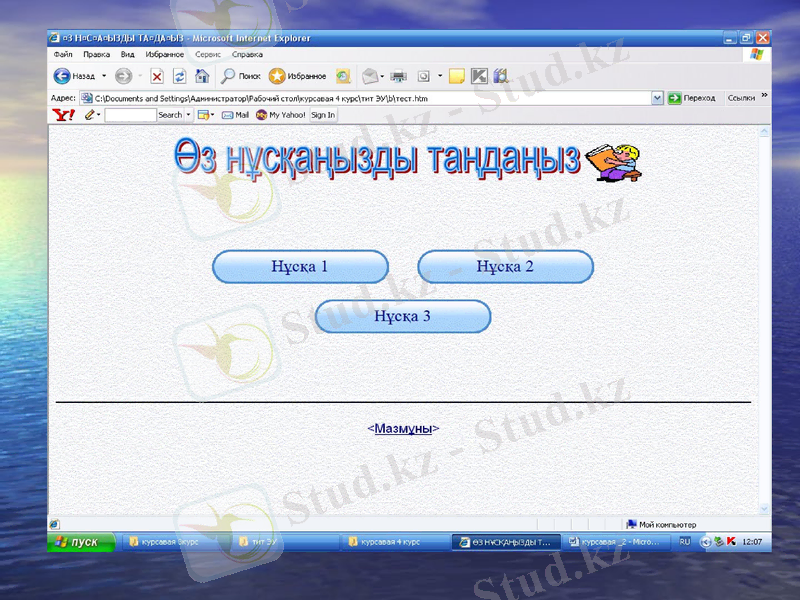Open the Home page icon

200,74
